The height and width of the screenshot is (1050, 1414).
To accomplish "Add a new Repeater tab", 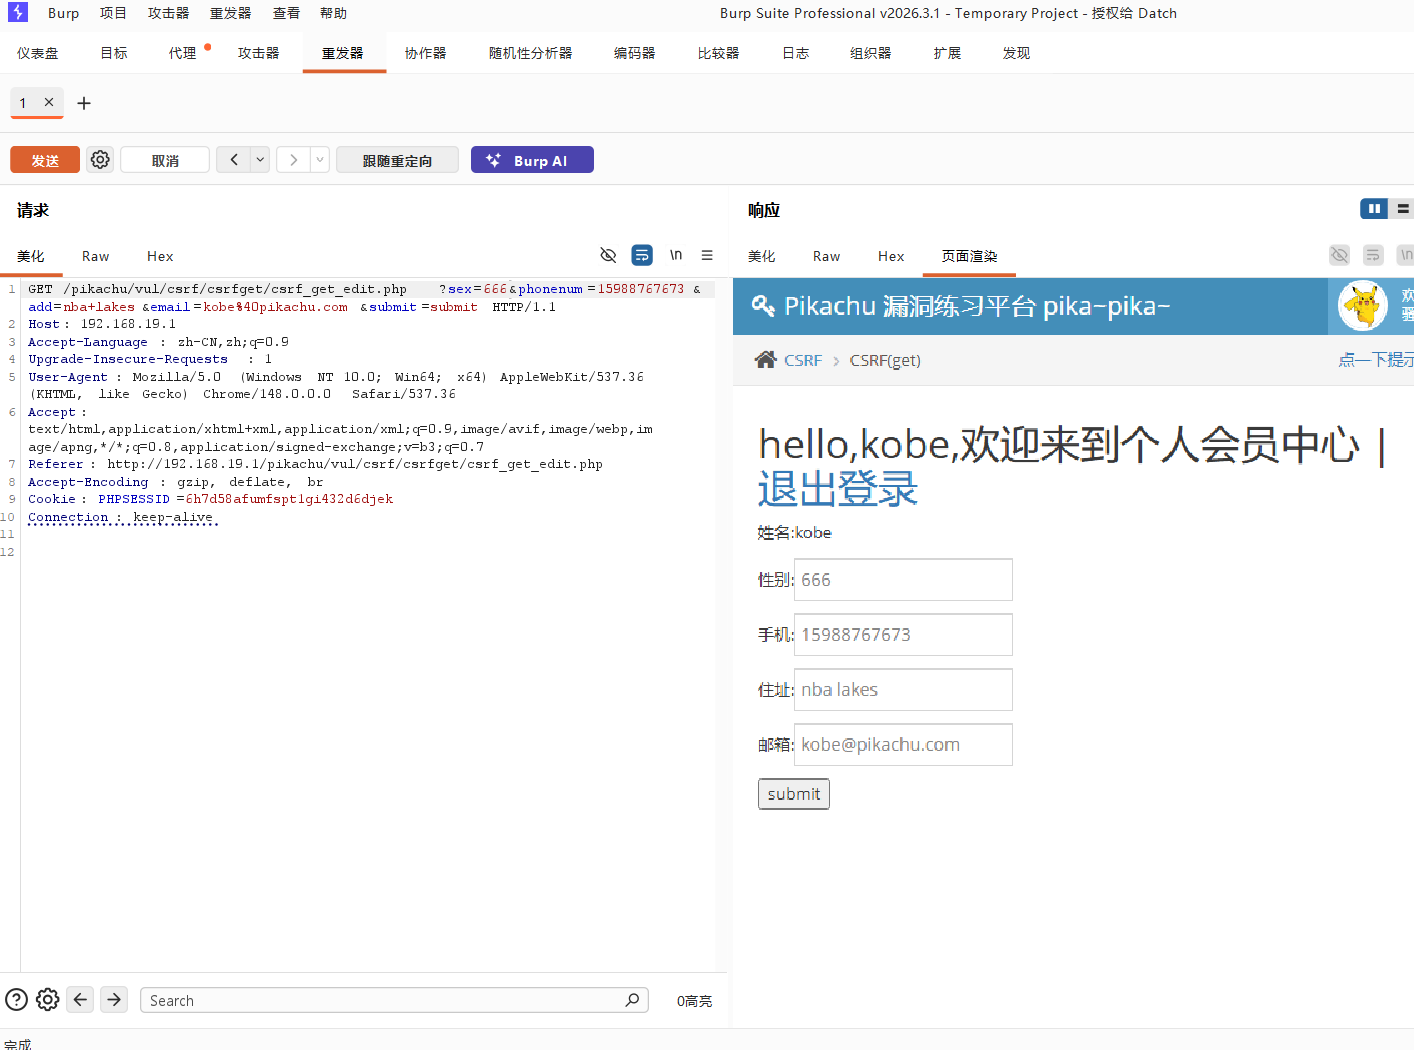I will [x=84, y=103].
